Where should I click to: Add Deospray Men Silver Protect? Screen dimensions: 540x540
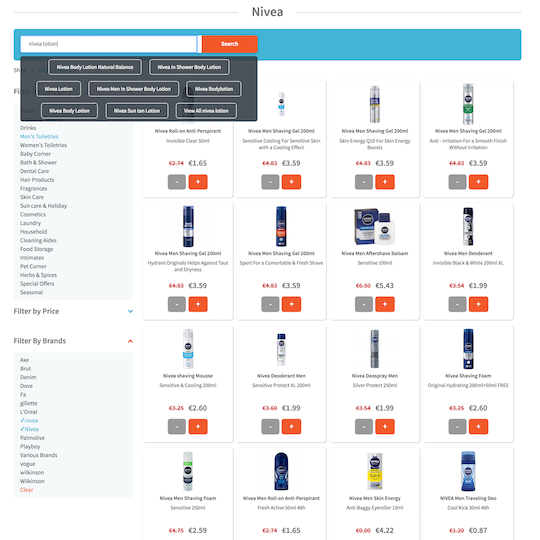pos(385,427)
